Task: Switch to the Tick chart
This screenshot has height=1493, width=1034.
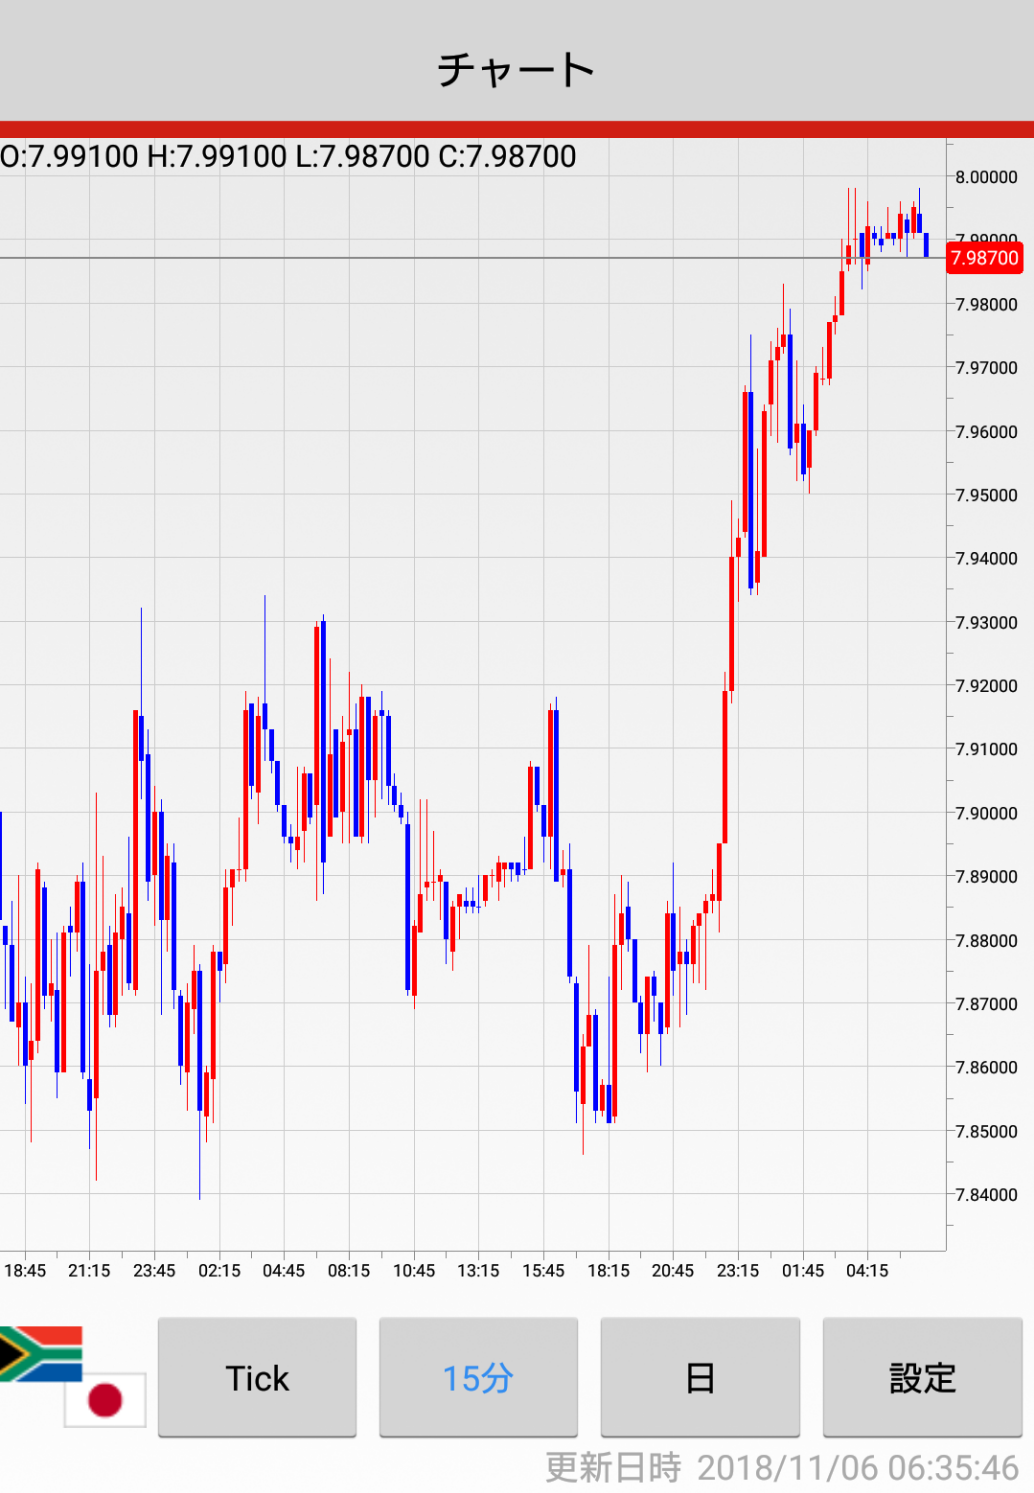Action: coord(257,1378)
